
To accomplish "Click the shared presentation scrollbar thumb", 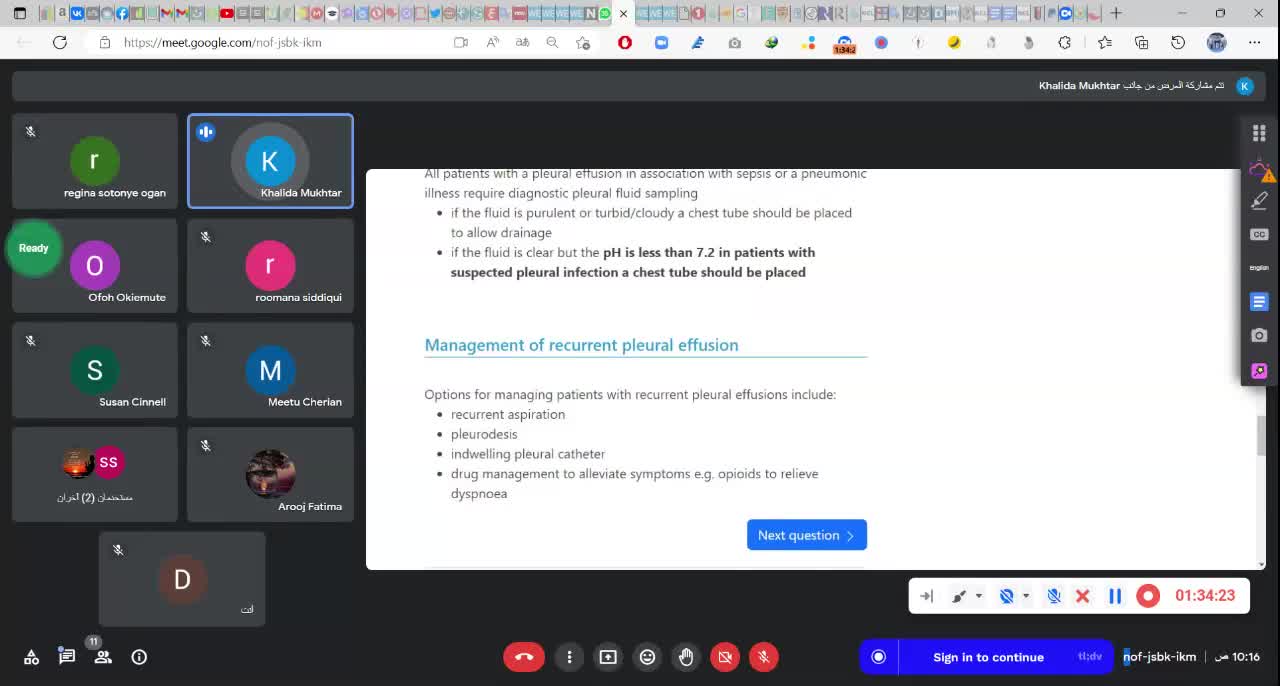I will (x=1261, y=436).
